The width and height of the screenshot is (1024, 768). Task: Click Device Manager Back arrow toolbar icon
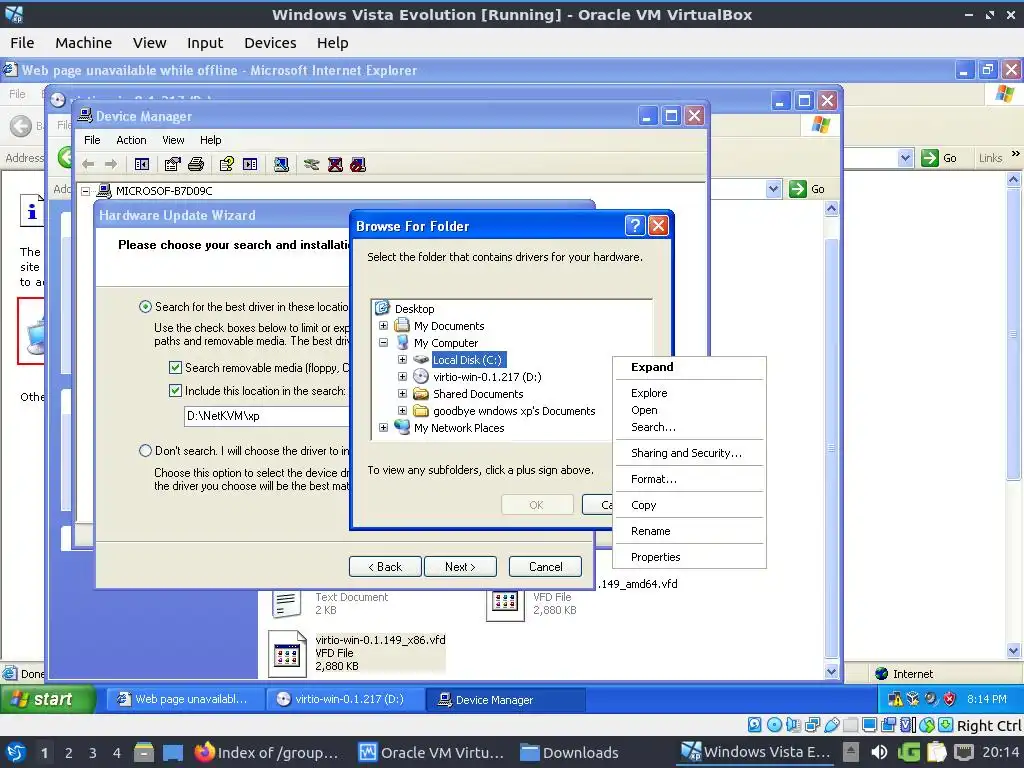click(89, 165)
